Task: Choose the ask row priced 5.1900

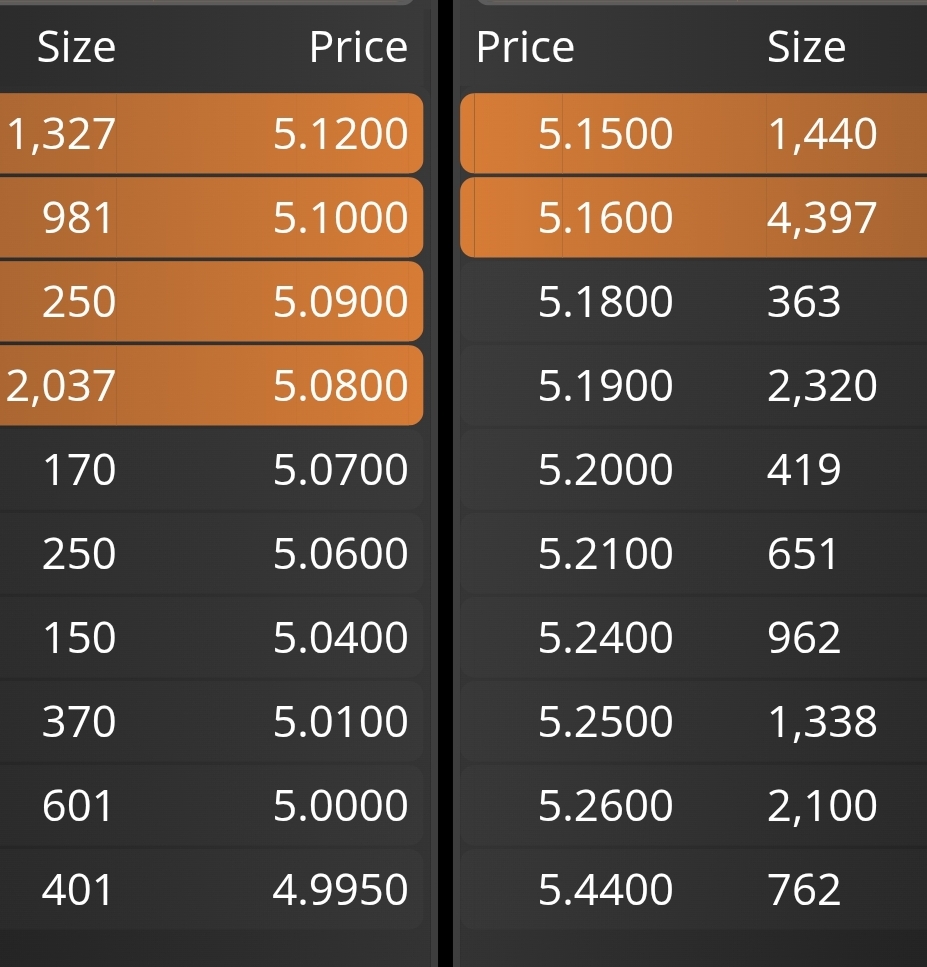Action: click(694, 385)
